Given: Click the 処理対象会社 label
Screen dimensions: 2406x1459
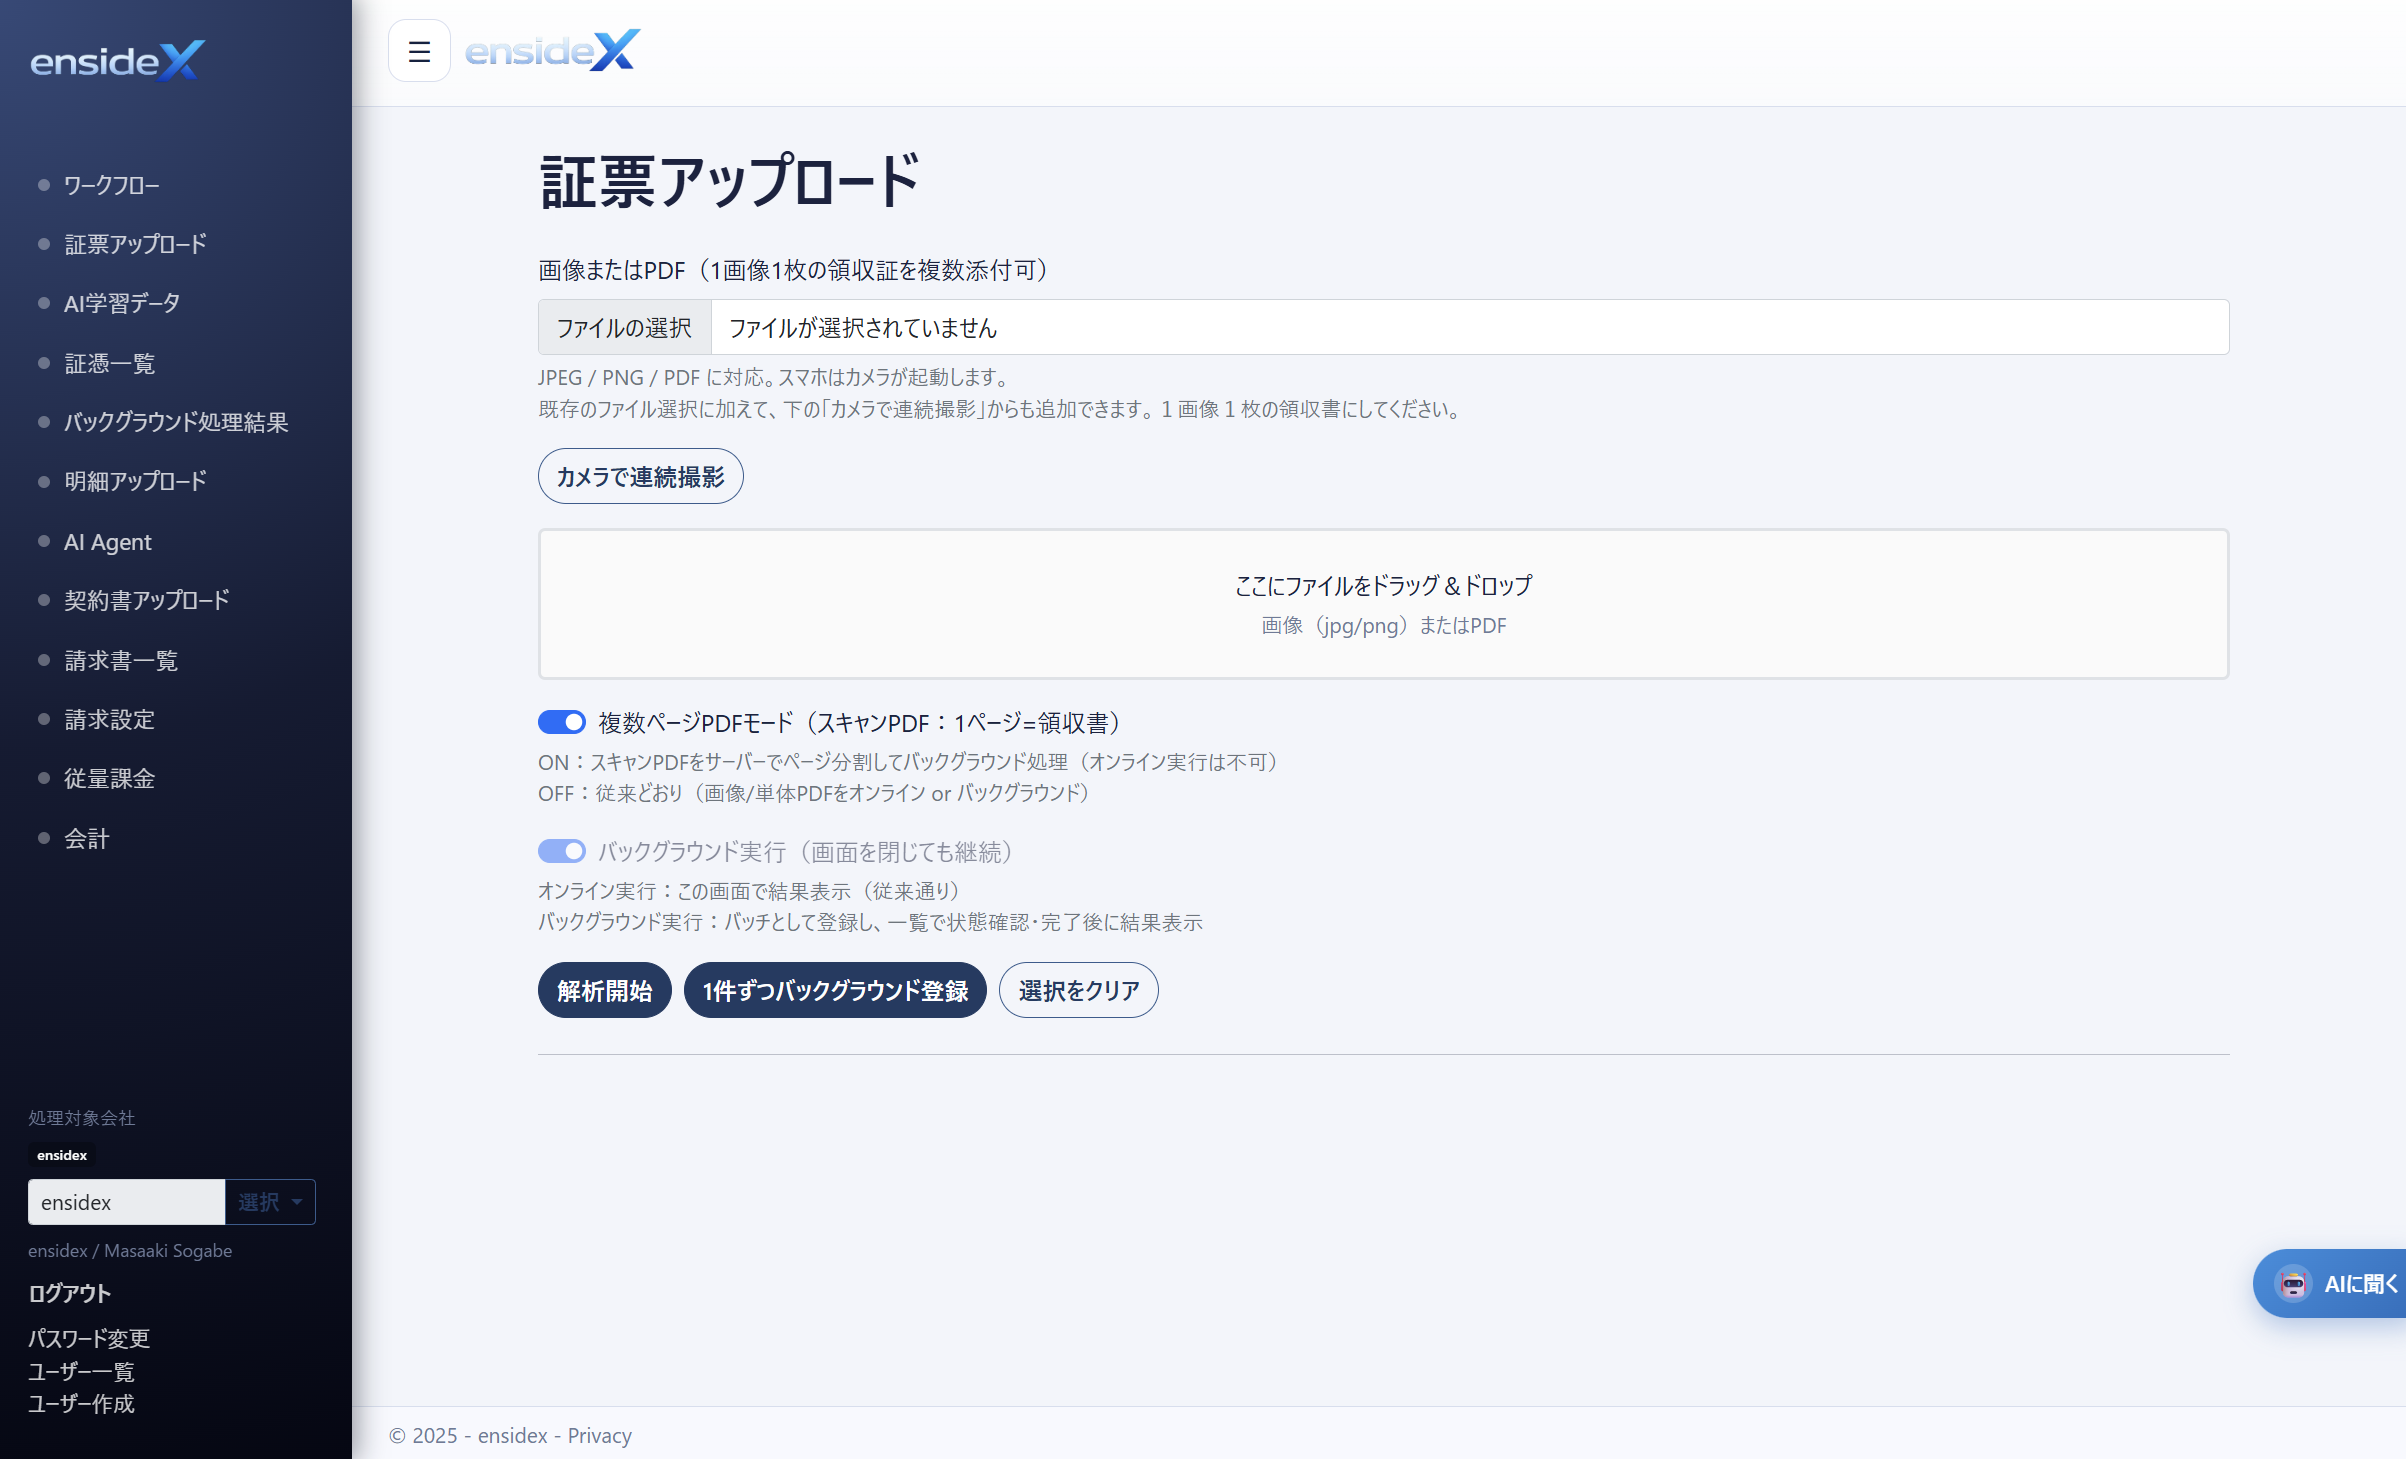Looking at the screenshot, I should [x=81, y=1118].
